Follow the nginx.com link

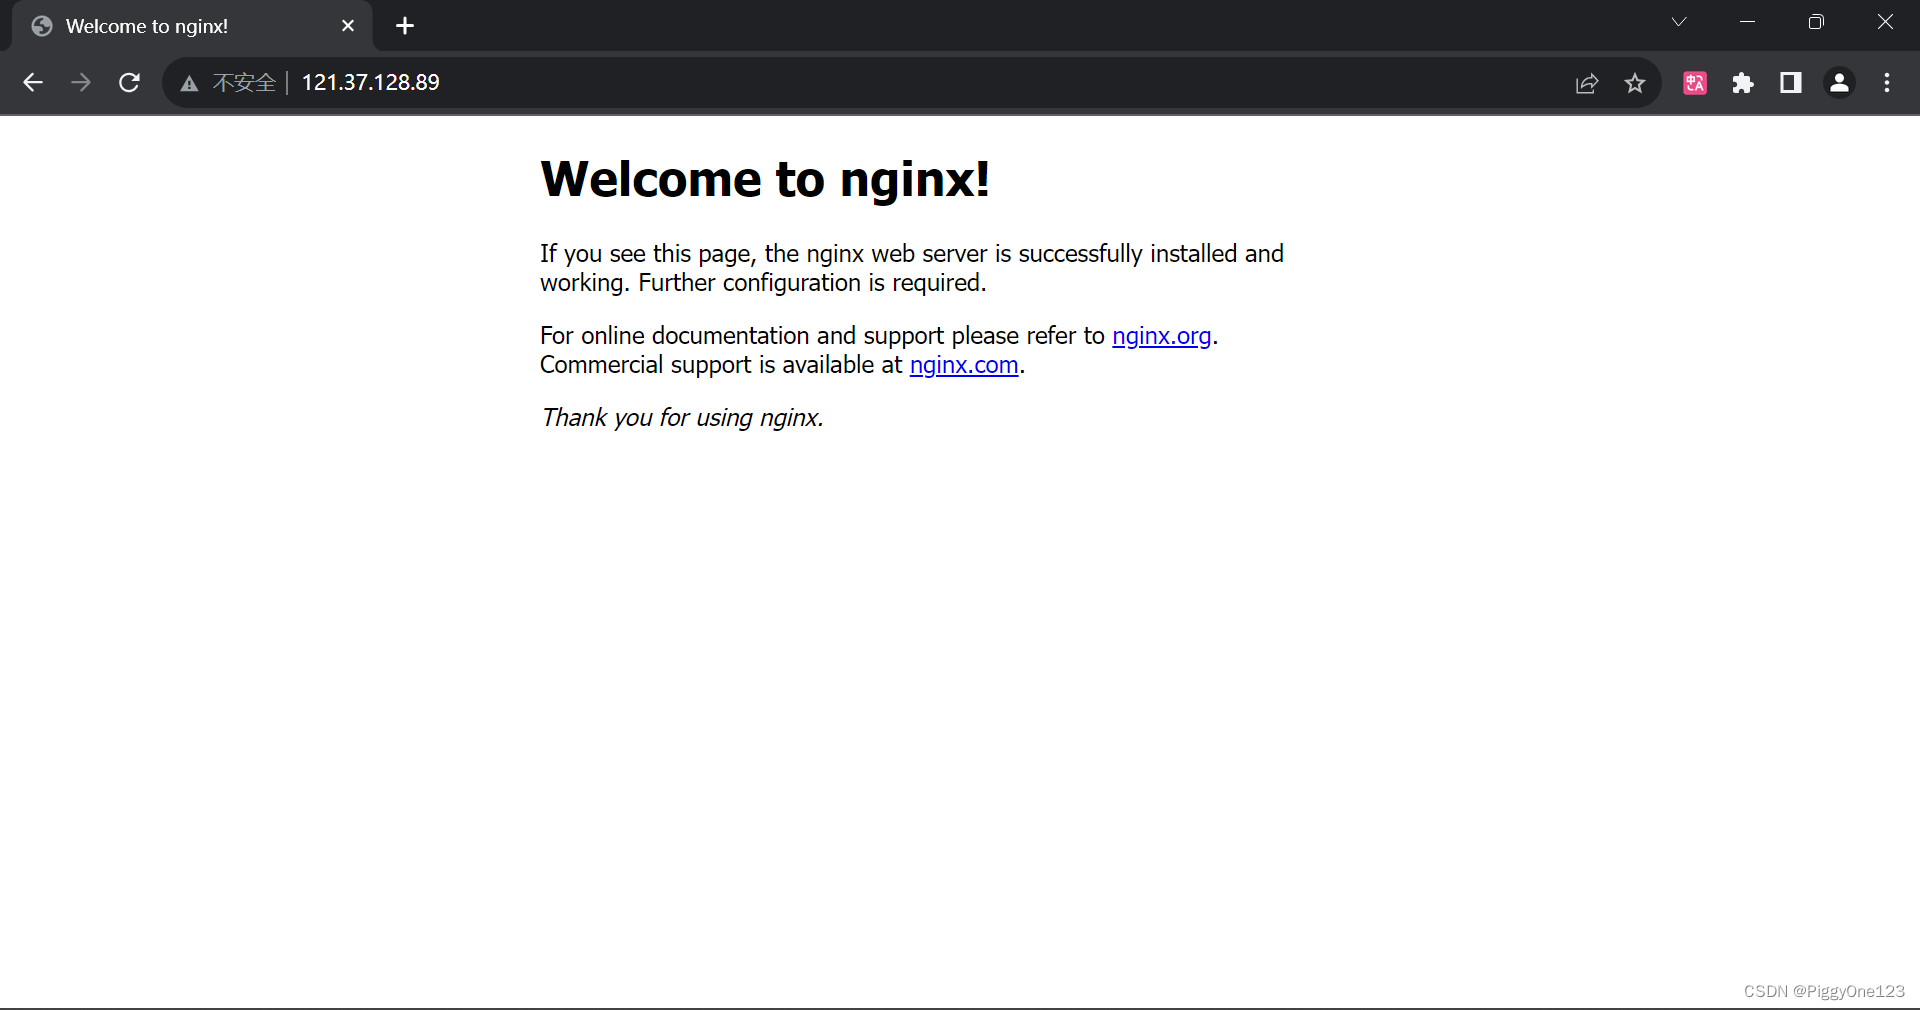(964, 365)
